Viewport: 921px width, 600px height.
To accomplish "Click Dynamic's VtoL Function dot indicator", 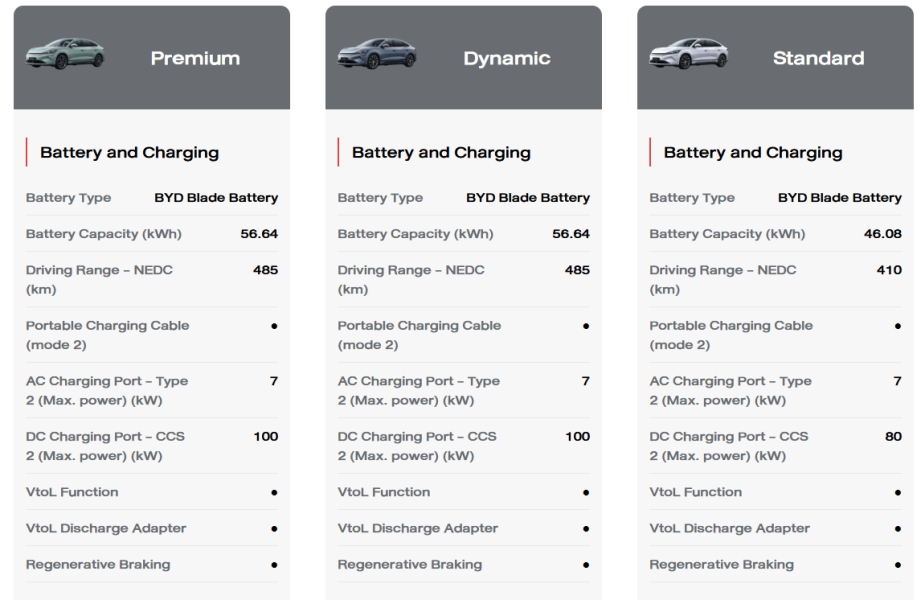I will click(x=586, y=492).
